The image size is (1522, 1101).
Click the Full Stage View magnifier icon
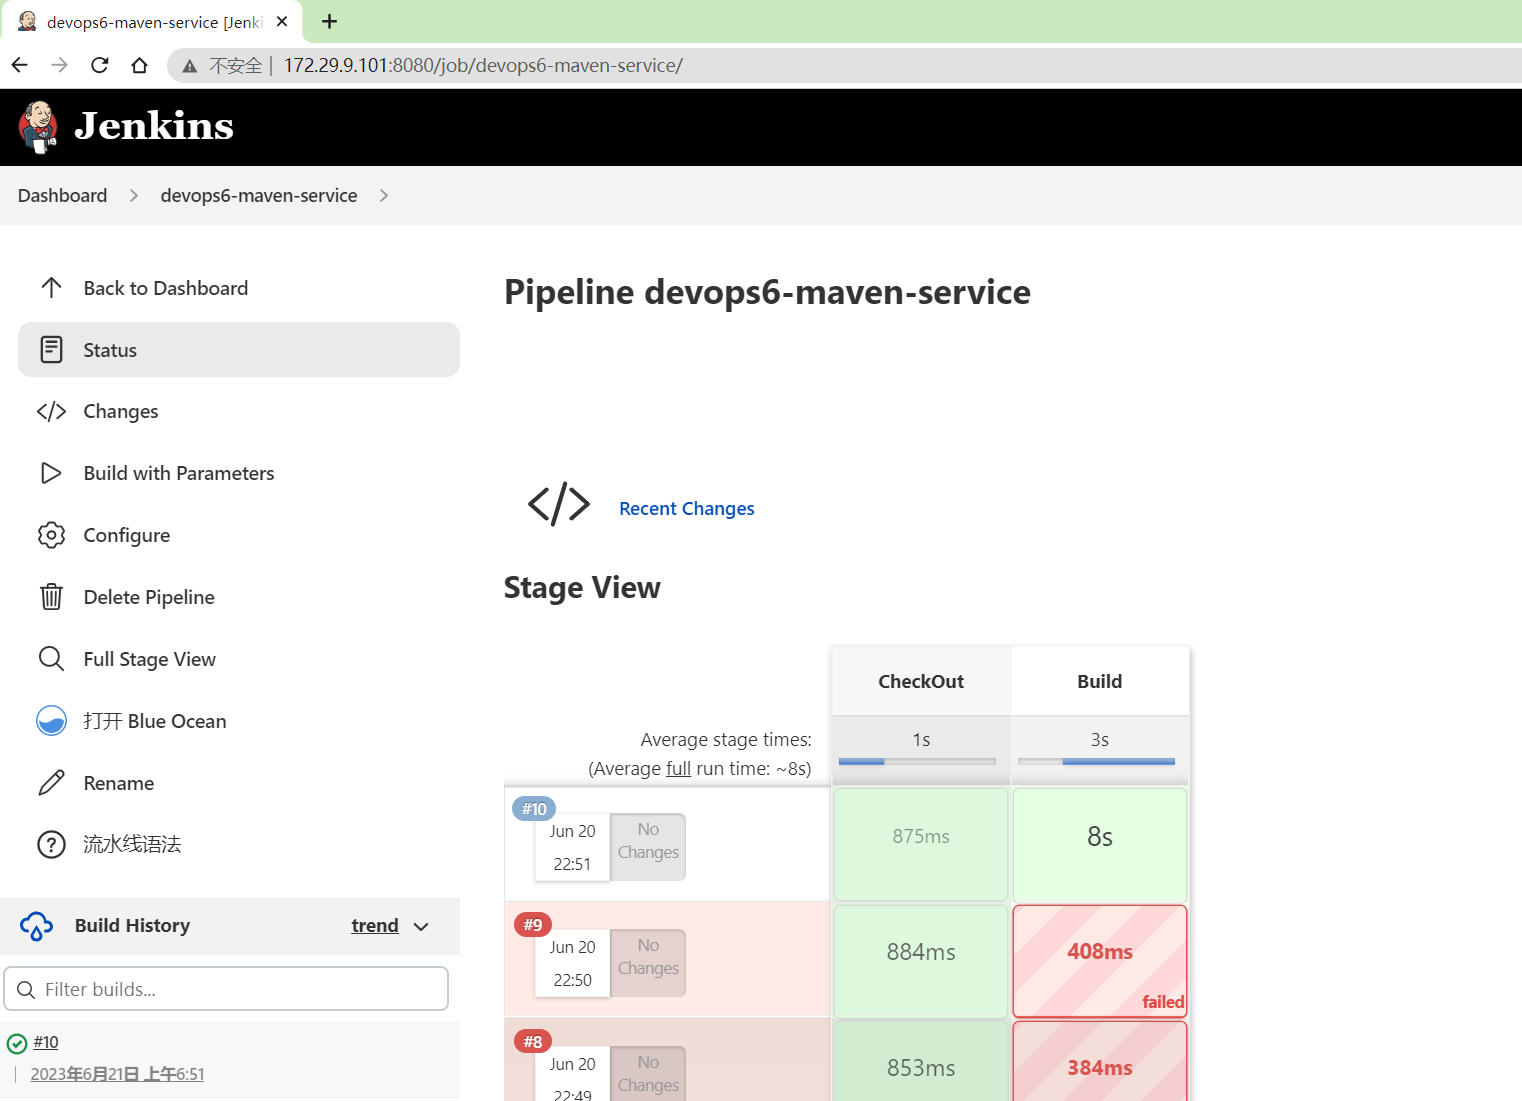tap(51, 659)
